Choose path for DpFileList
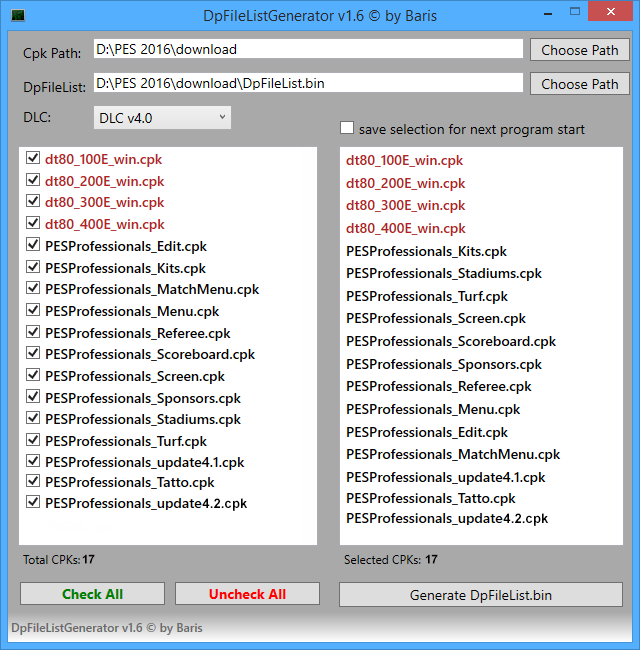Viewport: 640px width, 650px height. coord(579,84)
